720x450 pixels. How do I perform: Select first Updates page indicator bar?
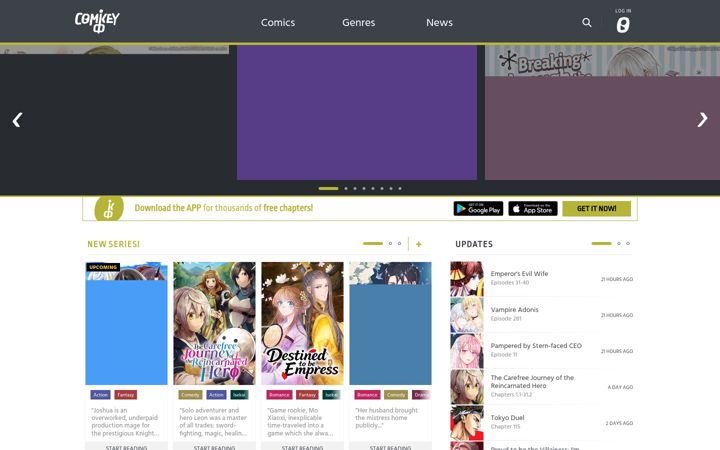602,243
